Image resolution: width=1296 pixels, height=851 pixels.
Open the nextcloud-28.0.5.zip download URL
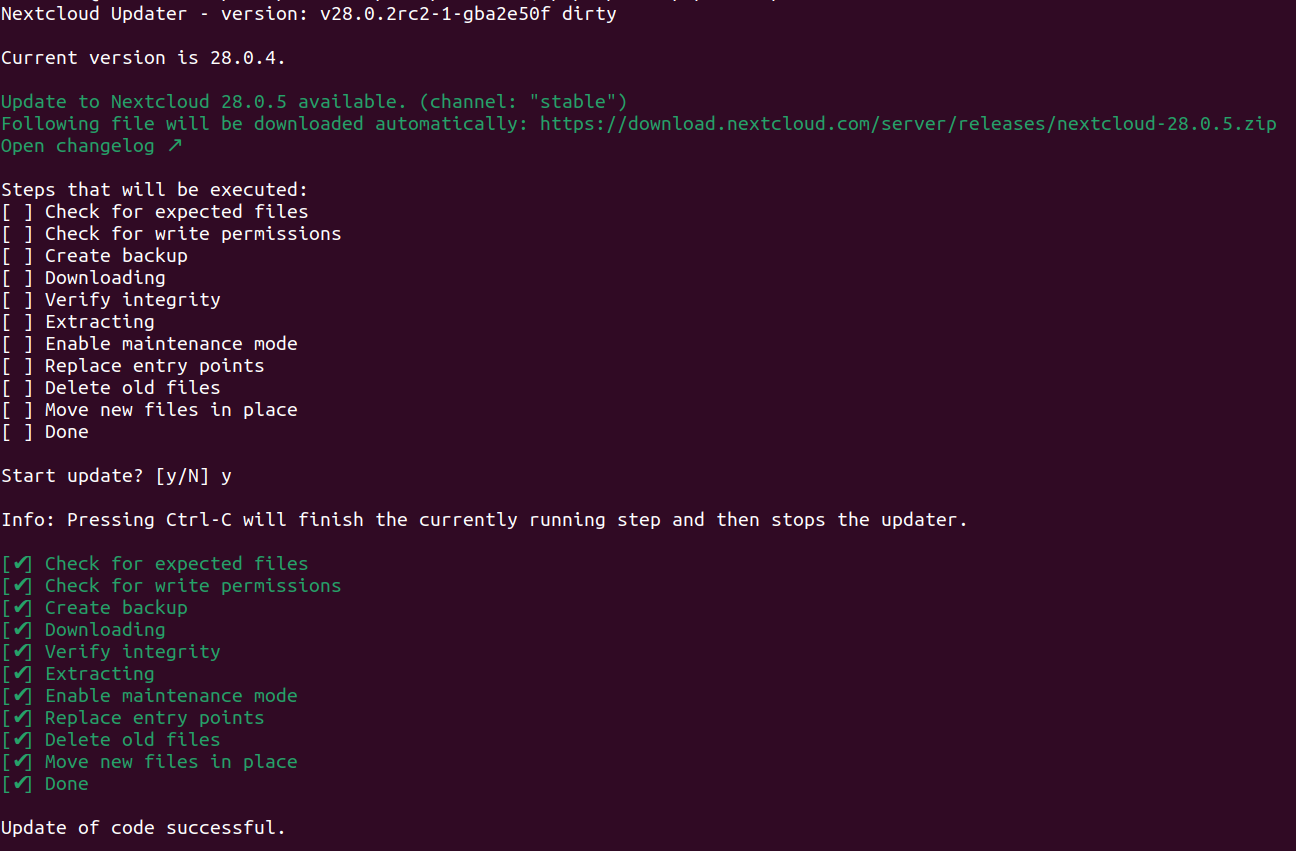click(x=908, y=124)
